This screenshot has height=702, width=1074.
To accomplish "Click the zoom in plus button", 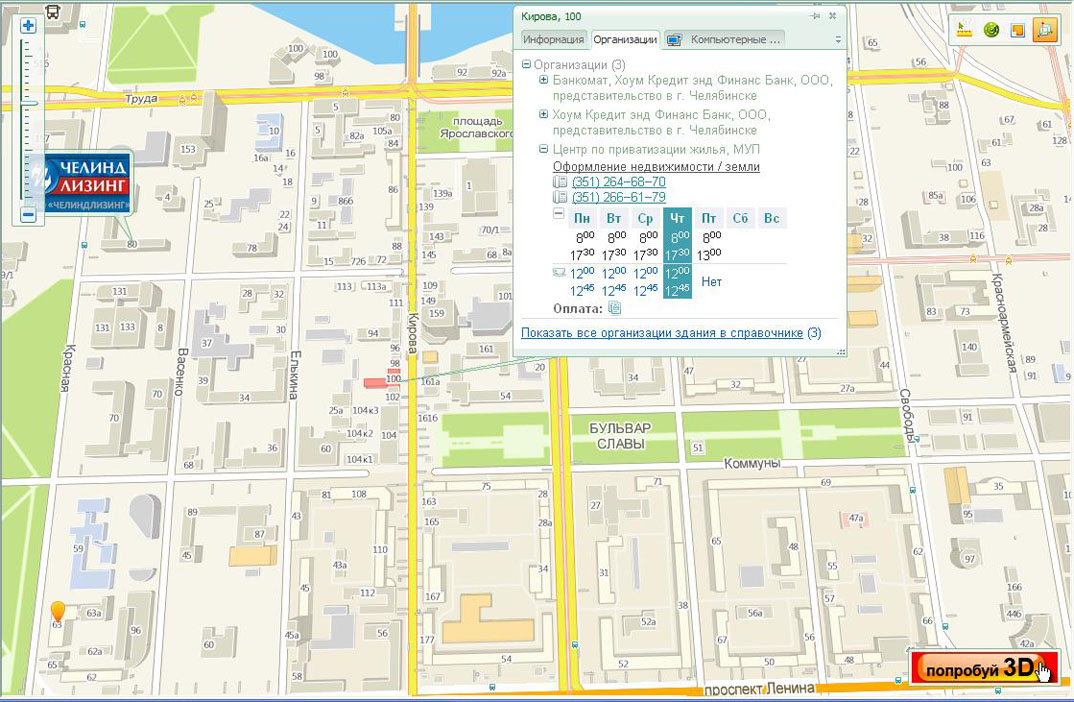I will click(28, 26).
